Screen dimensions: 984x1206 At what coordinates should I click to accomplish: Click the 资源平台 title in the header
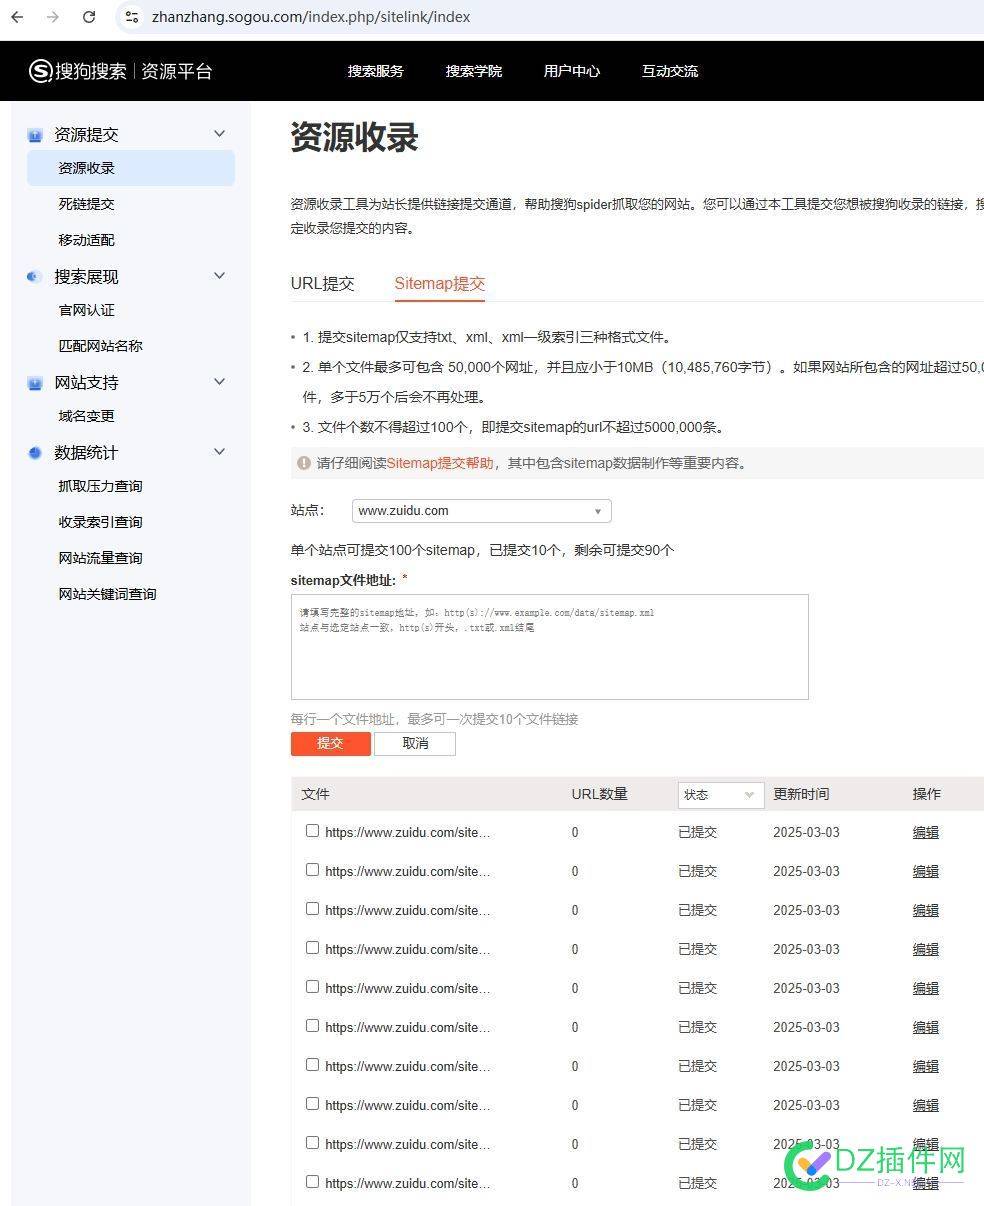click(177, 71)
